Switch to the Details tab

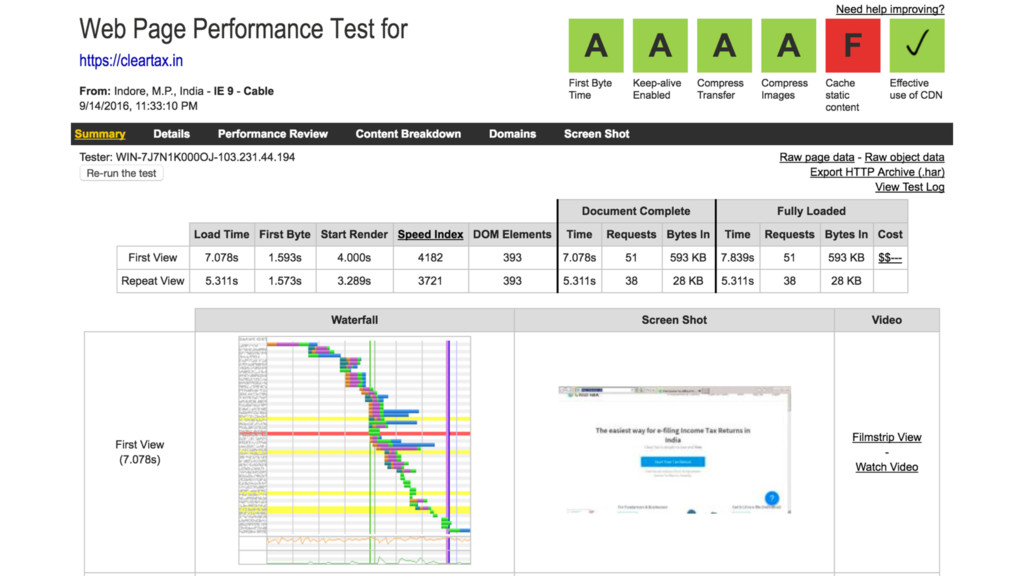(x=172, y=134)
